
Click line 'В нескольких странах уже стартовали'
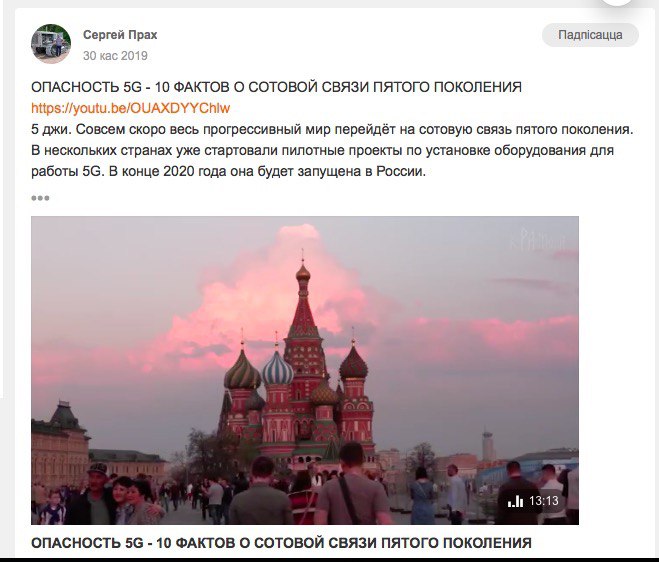322,150
